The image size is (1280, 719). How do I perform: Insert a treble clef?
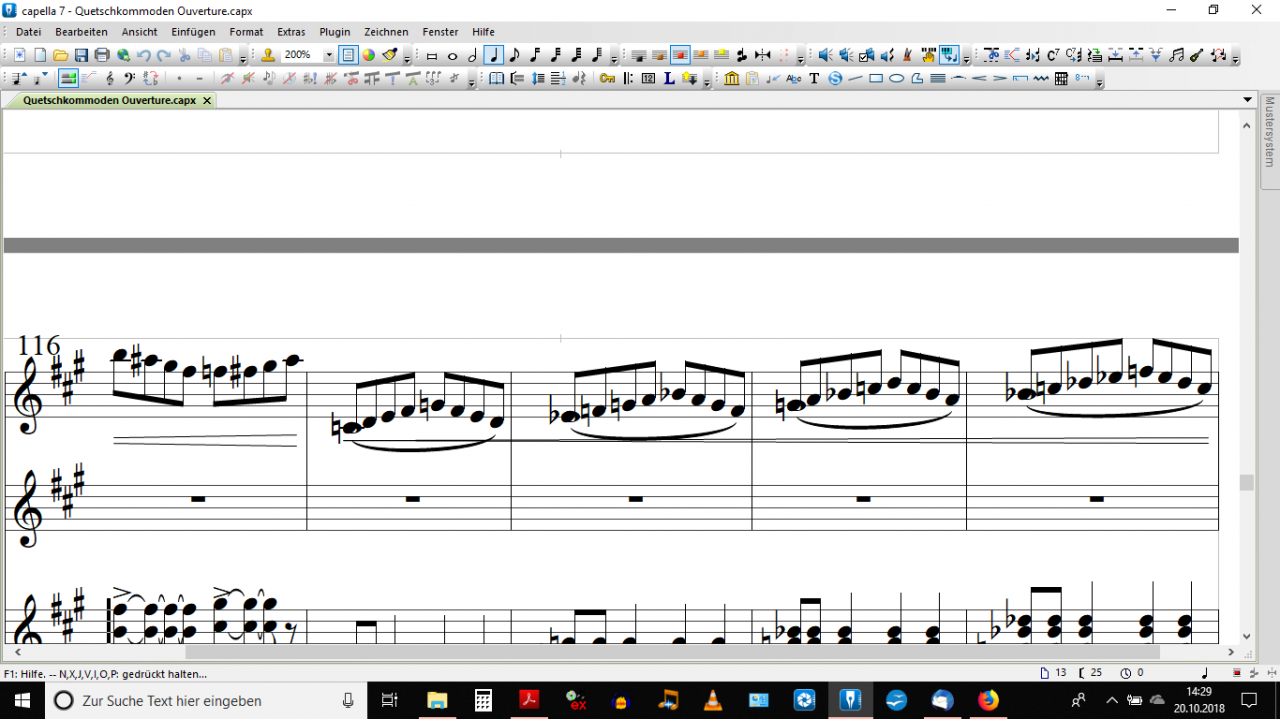[110, 78]
